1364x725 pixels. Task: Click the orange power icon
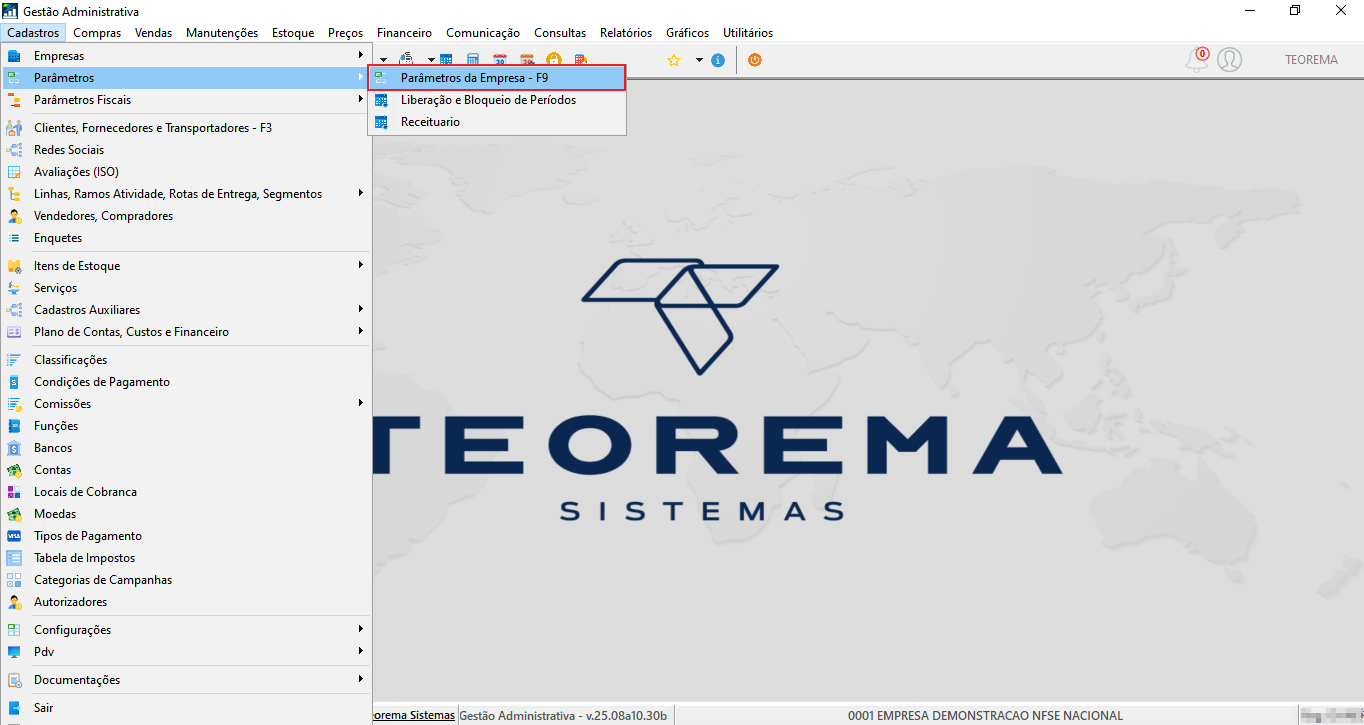tap(755, 60)
